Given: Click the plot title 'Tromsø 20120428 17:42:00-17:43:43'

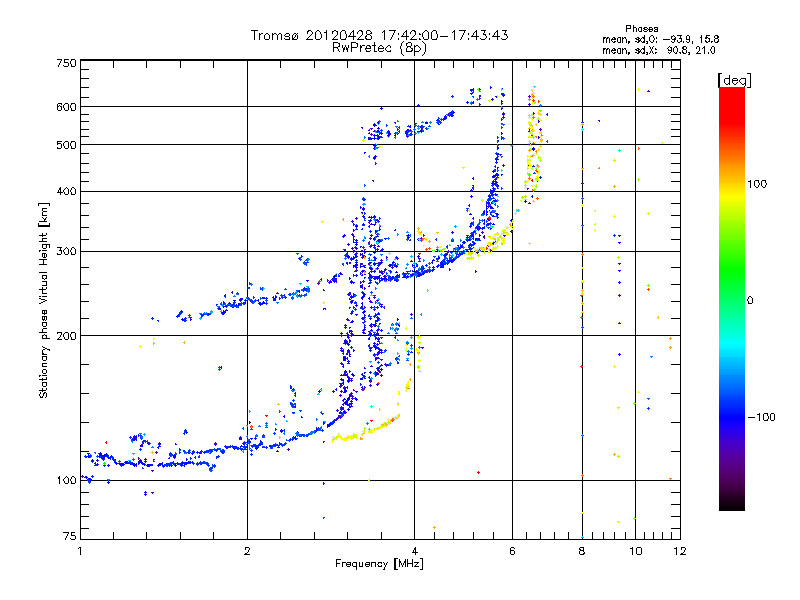Looking at the screenshot, I should click(380, 35).
